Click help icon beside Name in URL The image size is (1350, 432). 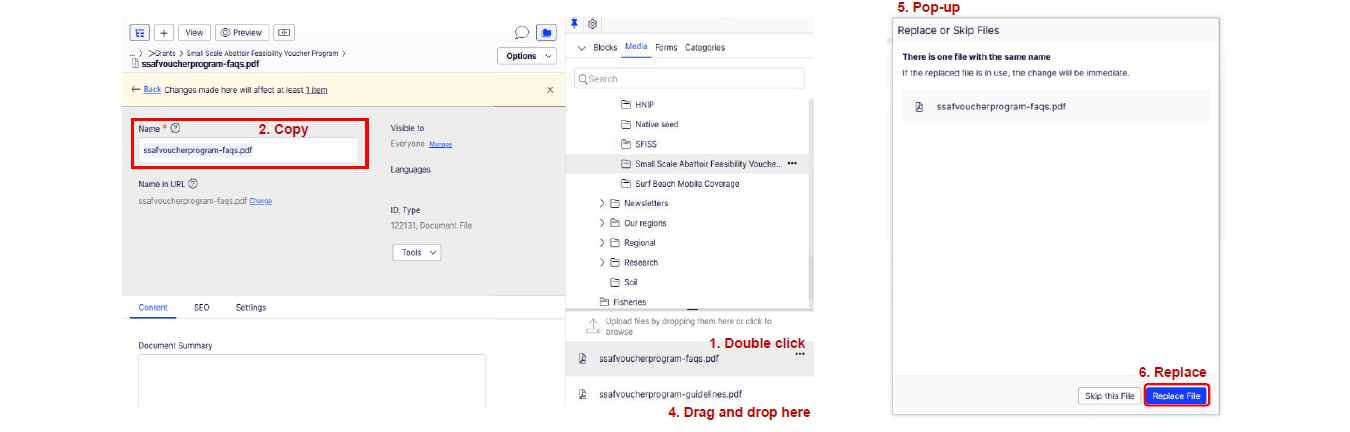point(193,184)
